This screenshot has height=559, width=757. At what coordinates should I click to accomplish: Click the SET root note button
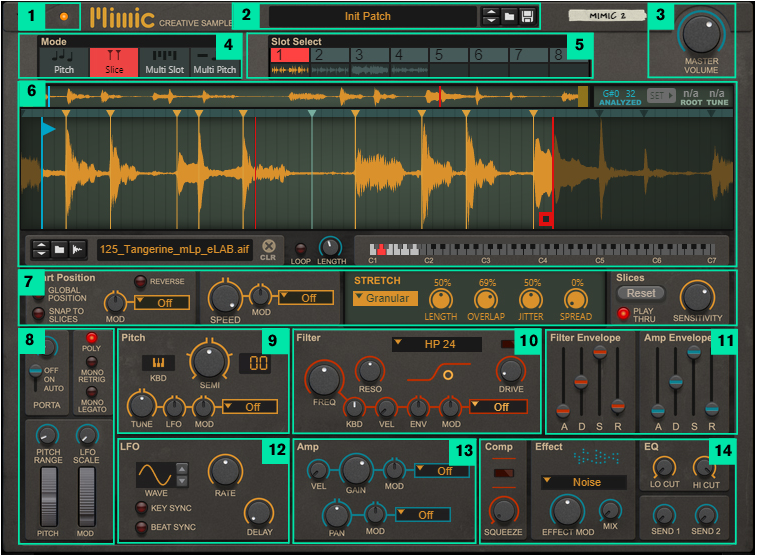[660, 96]
